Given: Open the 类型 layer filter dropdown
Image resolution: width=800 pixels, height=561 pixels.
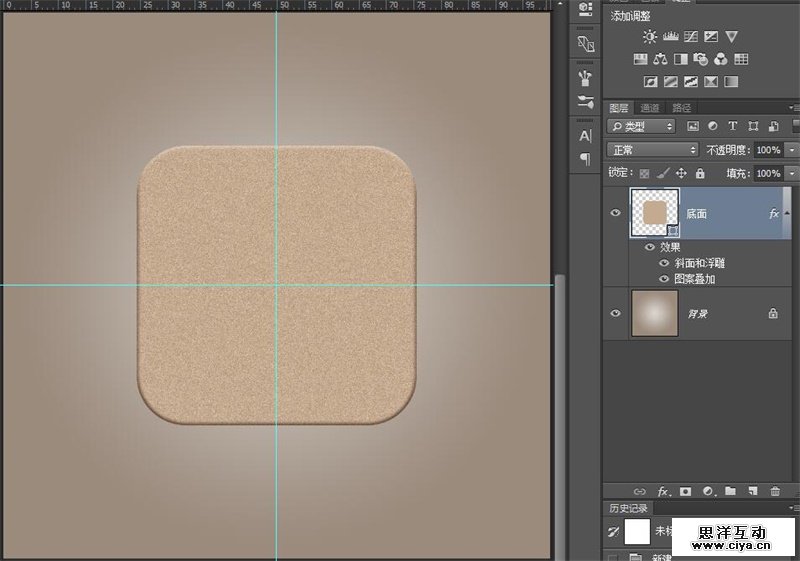Looking at the screenshot, I should pos(642,126).
